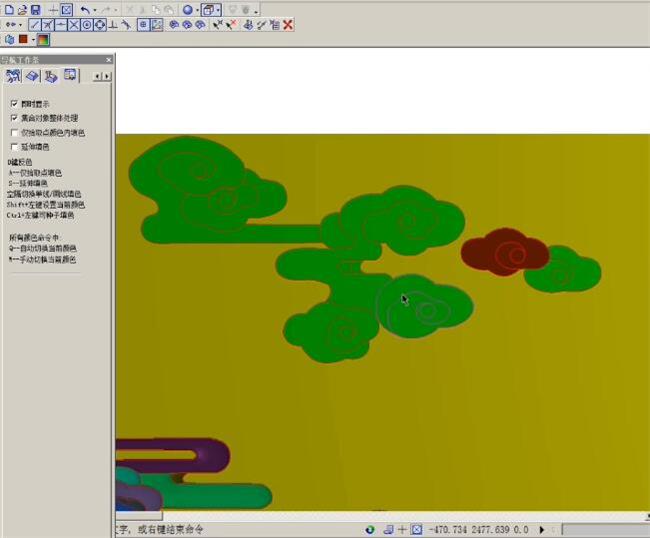
Task: Click the Save disk icon in toolbar
Action: pyautogui.click(x=35, y=9)
